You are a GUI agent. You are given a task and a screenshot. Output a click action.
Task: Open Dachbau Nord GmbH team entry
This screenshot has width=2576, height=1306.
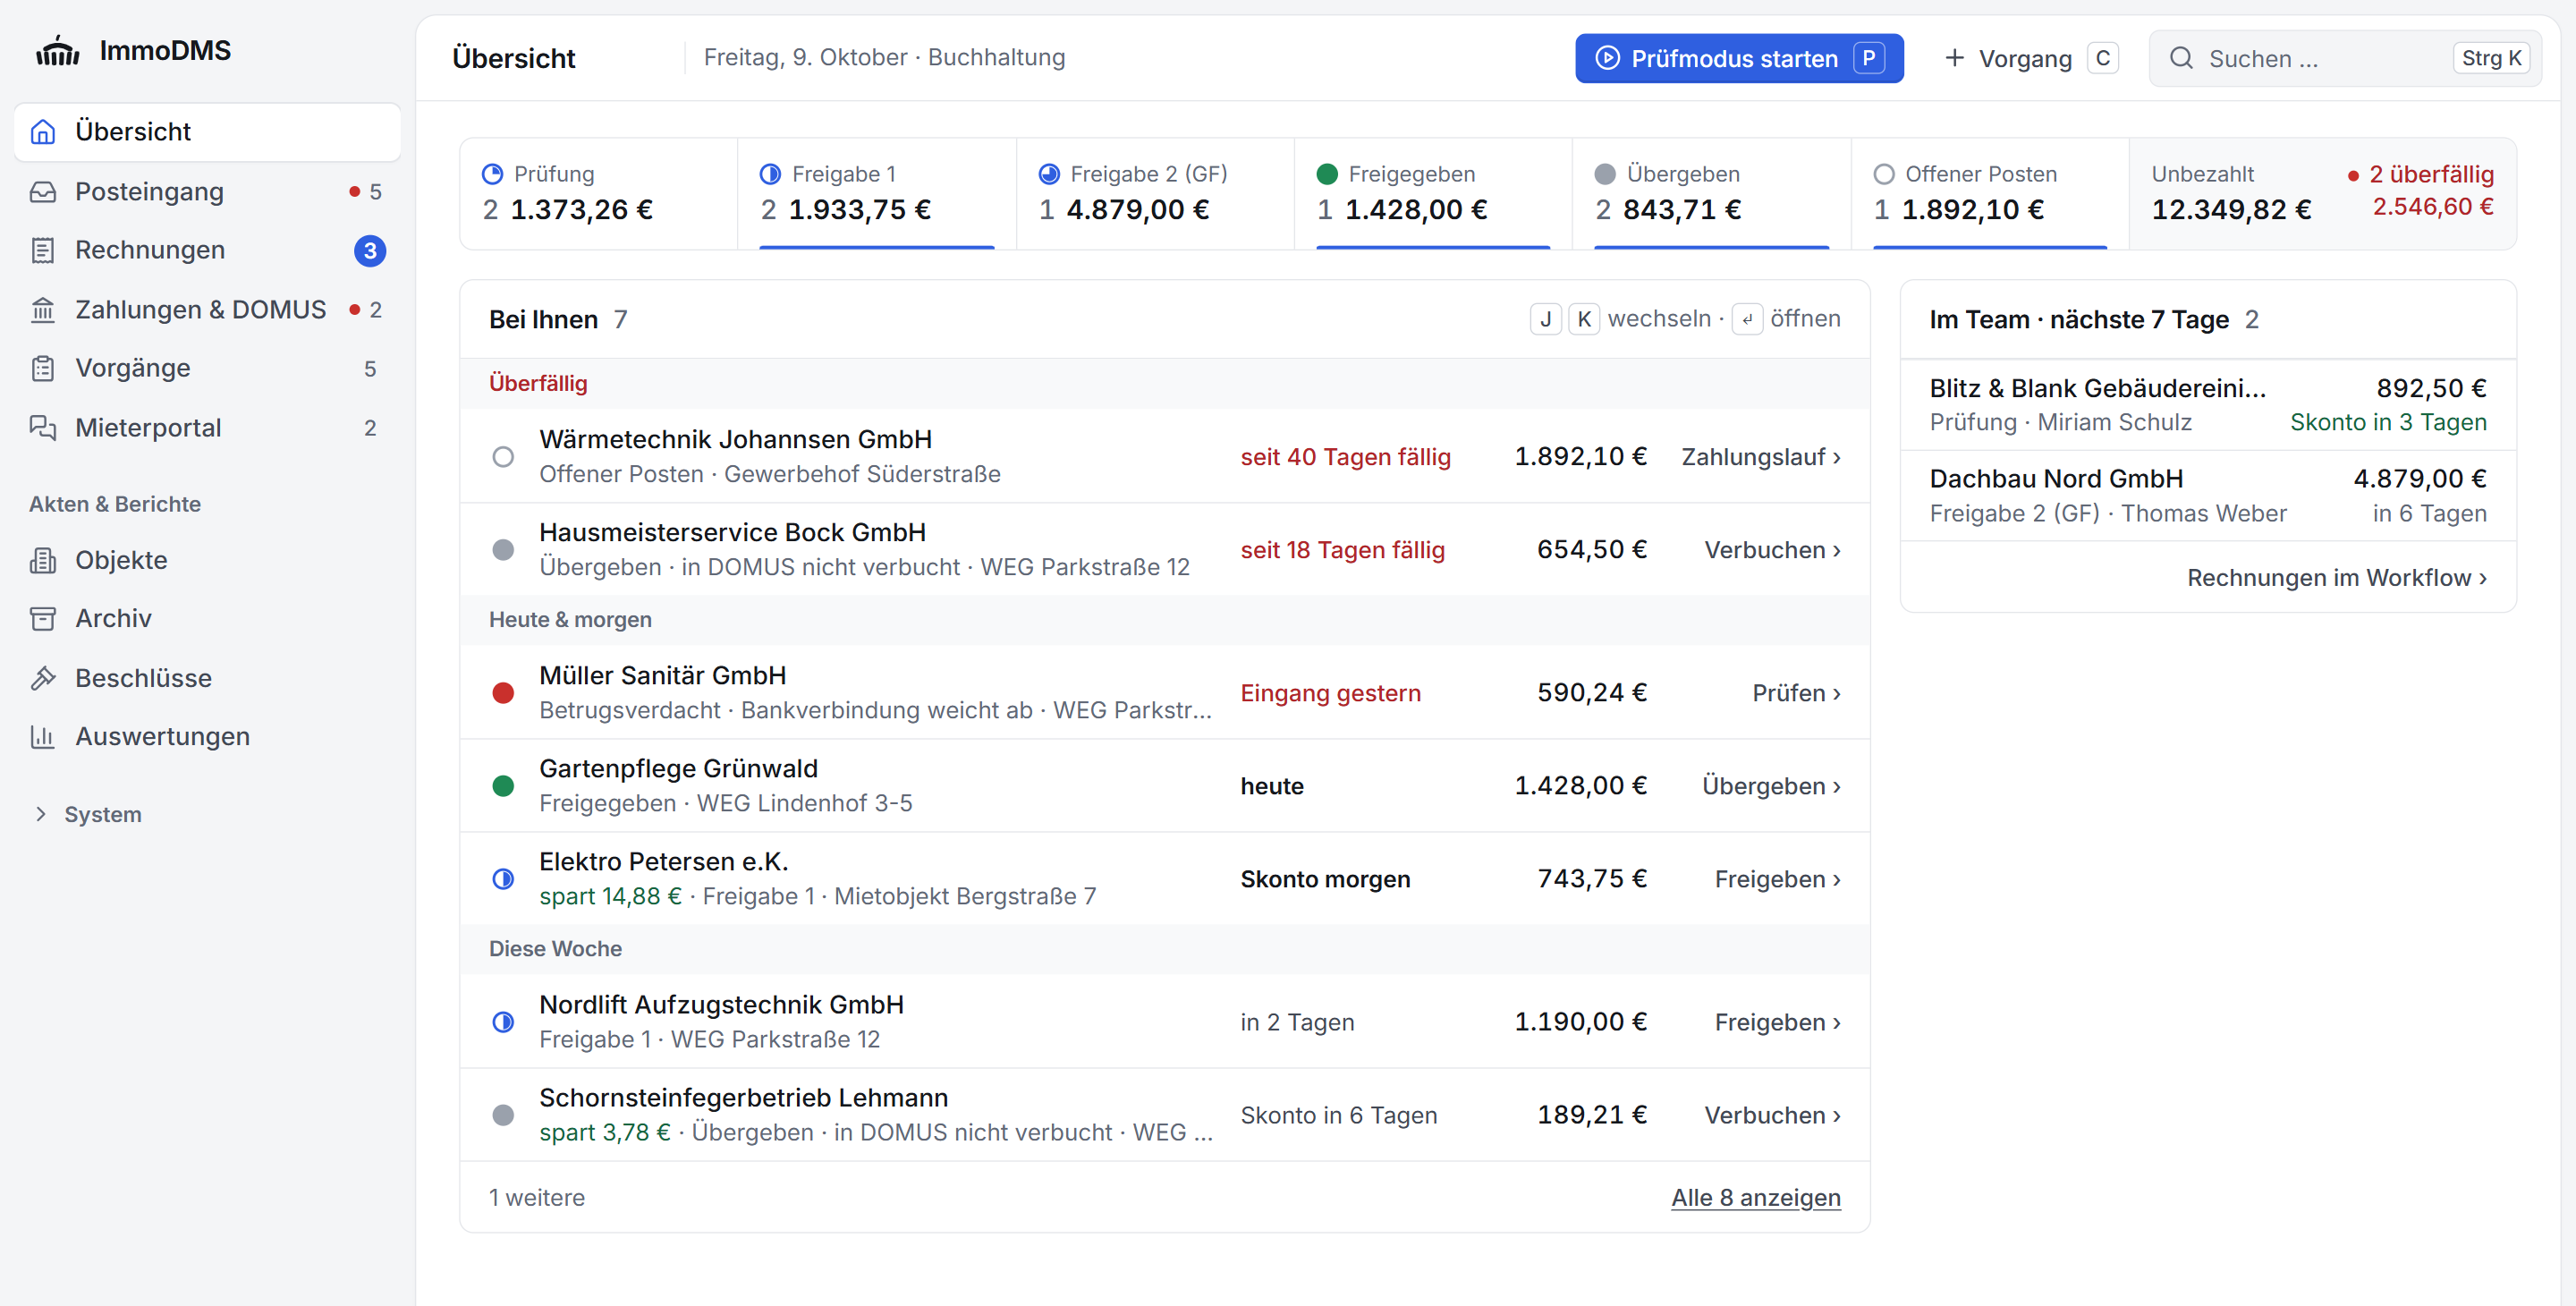pyautogui.click(x=2207, y=496)
